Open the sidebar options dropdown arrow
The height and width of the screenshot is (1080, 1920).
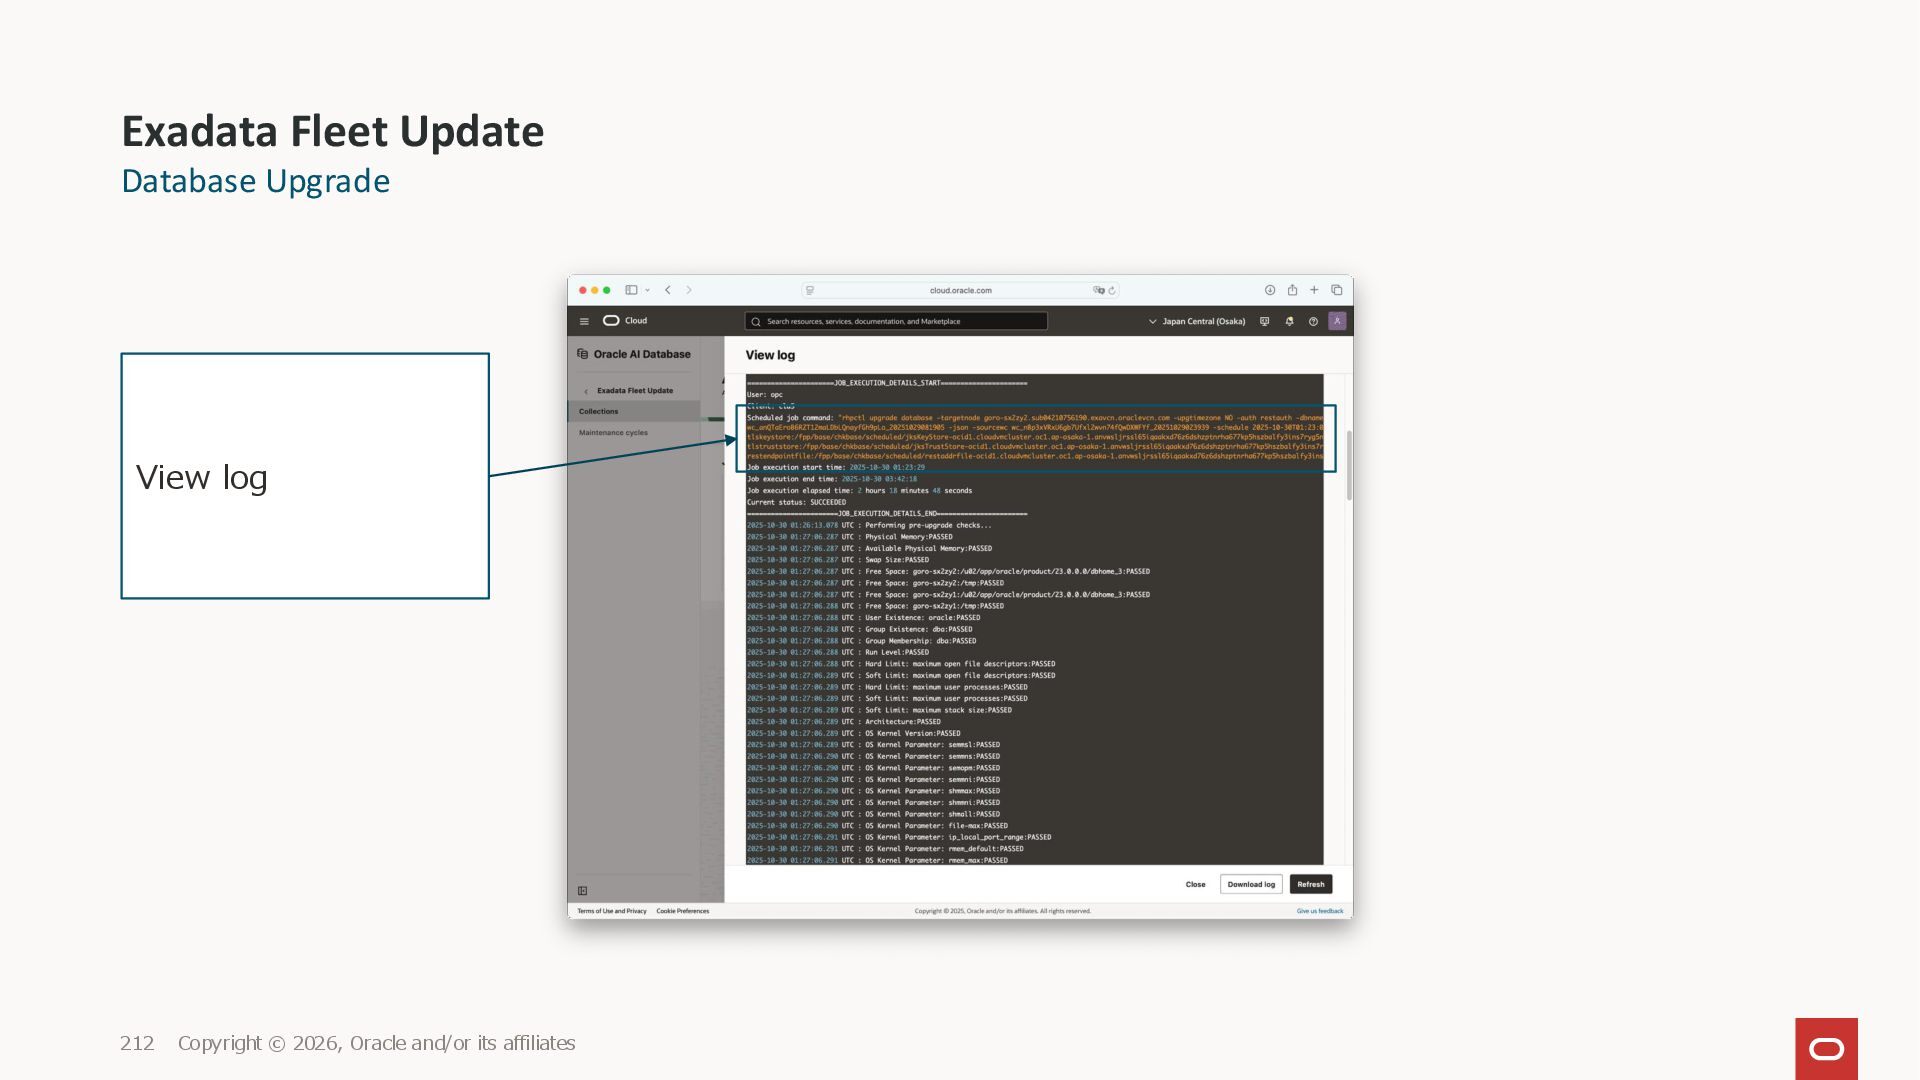(648, 290)
